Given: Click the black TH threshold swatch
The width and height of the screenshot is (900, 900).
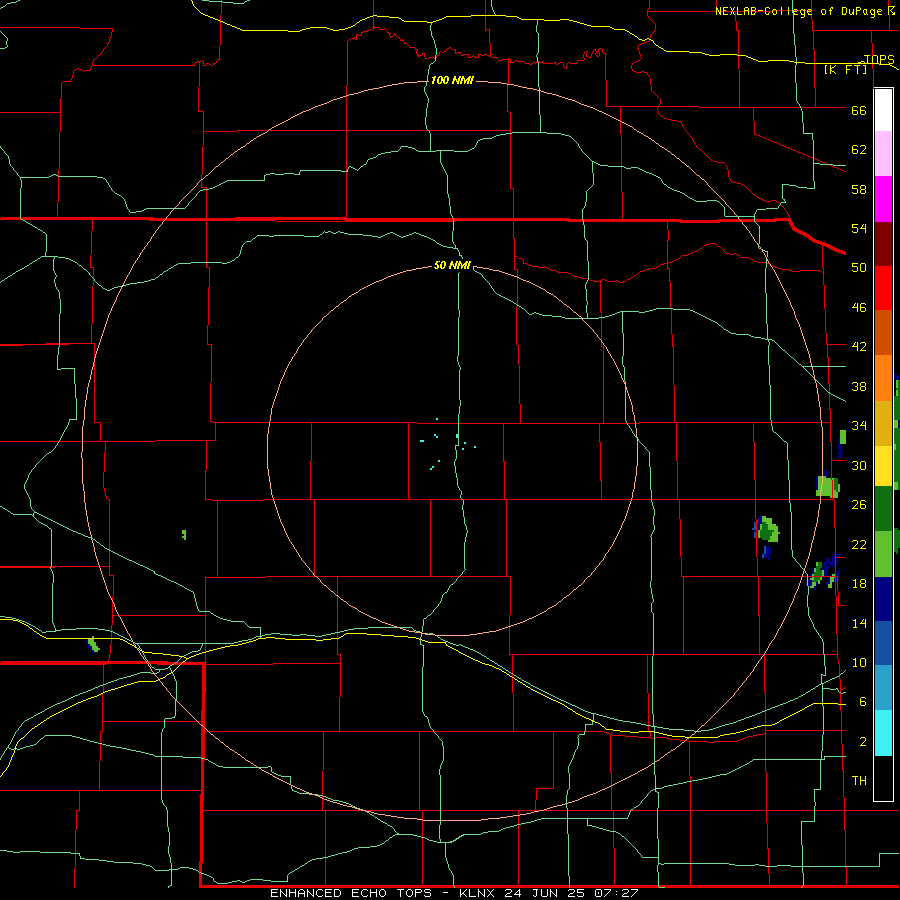Looking at the screenshot, I should pos(883,778).
